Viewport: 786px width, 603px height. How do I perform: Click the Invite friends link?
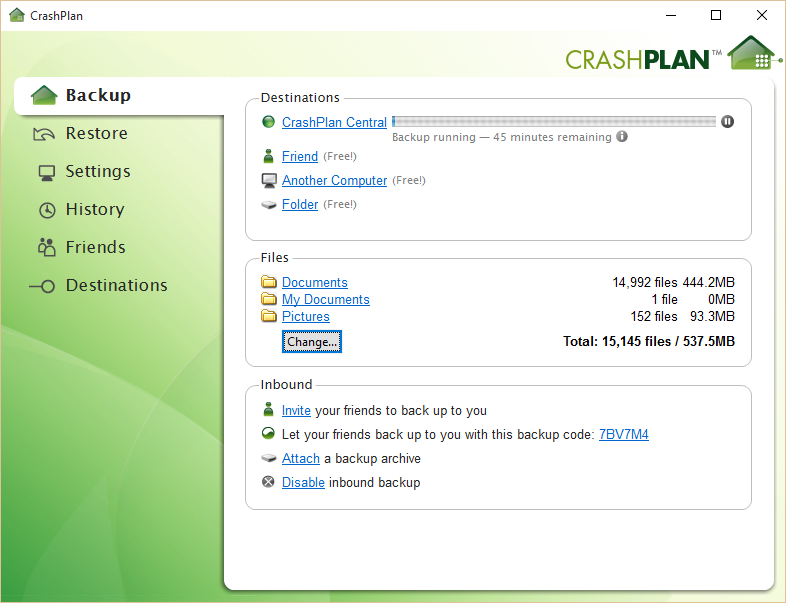(x=296, y=411)
